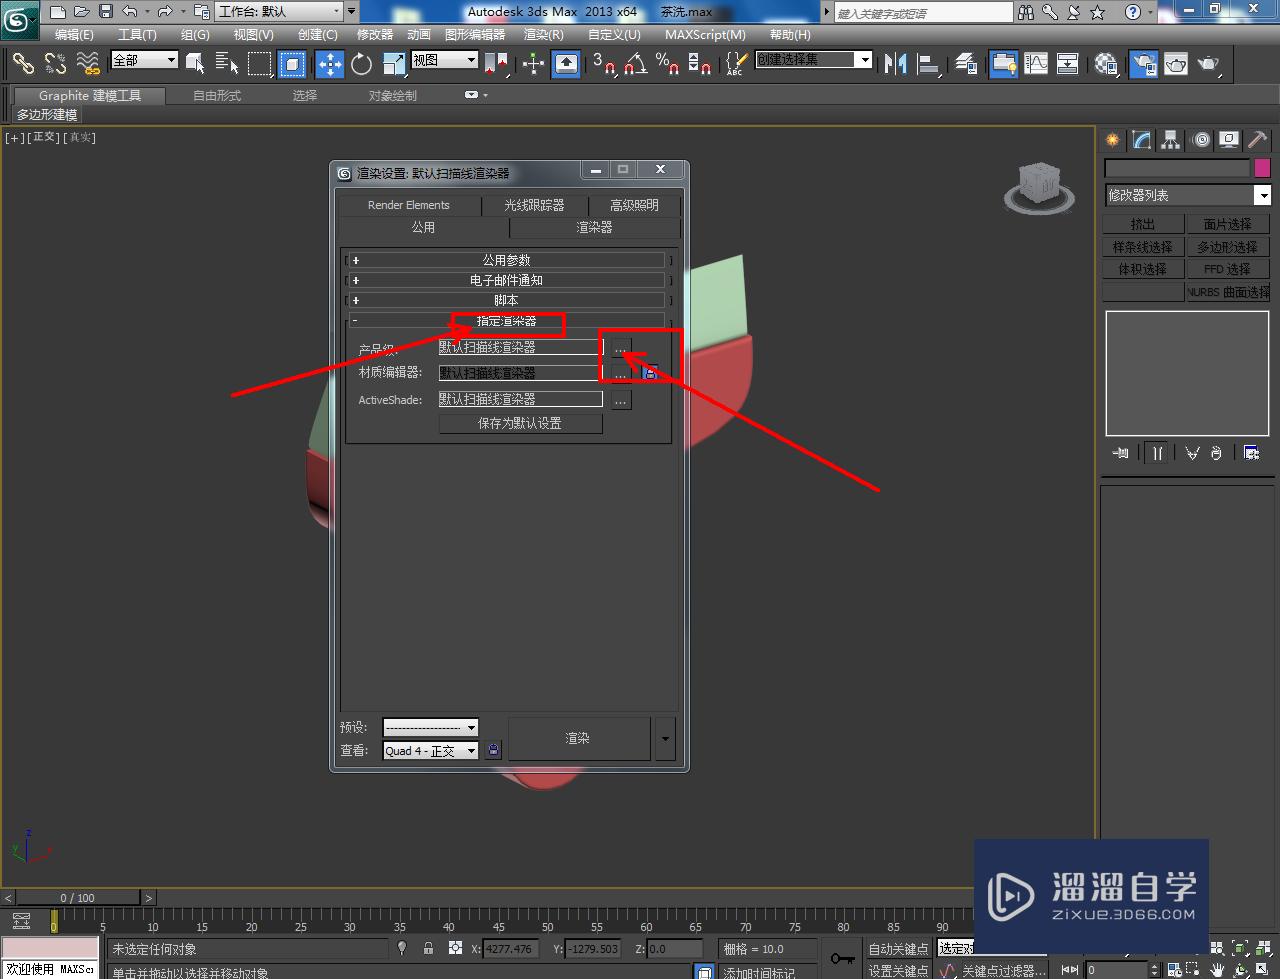The image size is (1280, 979).
Task: Choose the Rectangular Selection Region tool
Action: (x=260, y=64)
